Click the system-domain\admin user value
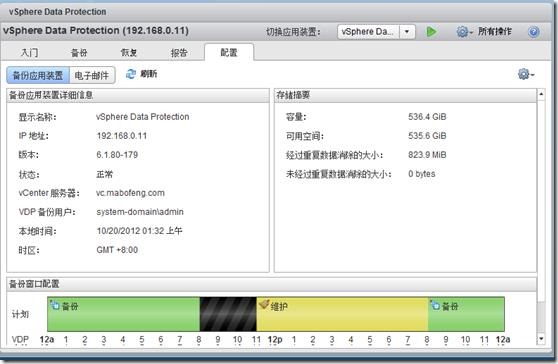This screenshot has height=364, width=558. coord(140,212)
